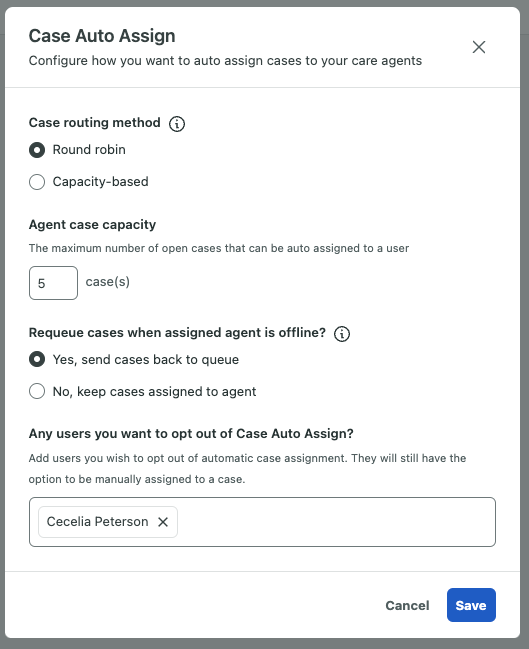Click the Configure how you want subtitle
The height and width of the screenshot is (649, 529).
point(225,61)
